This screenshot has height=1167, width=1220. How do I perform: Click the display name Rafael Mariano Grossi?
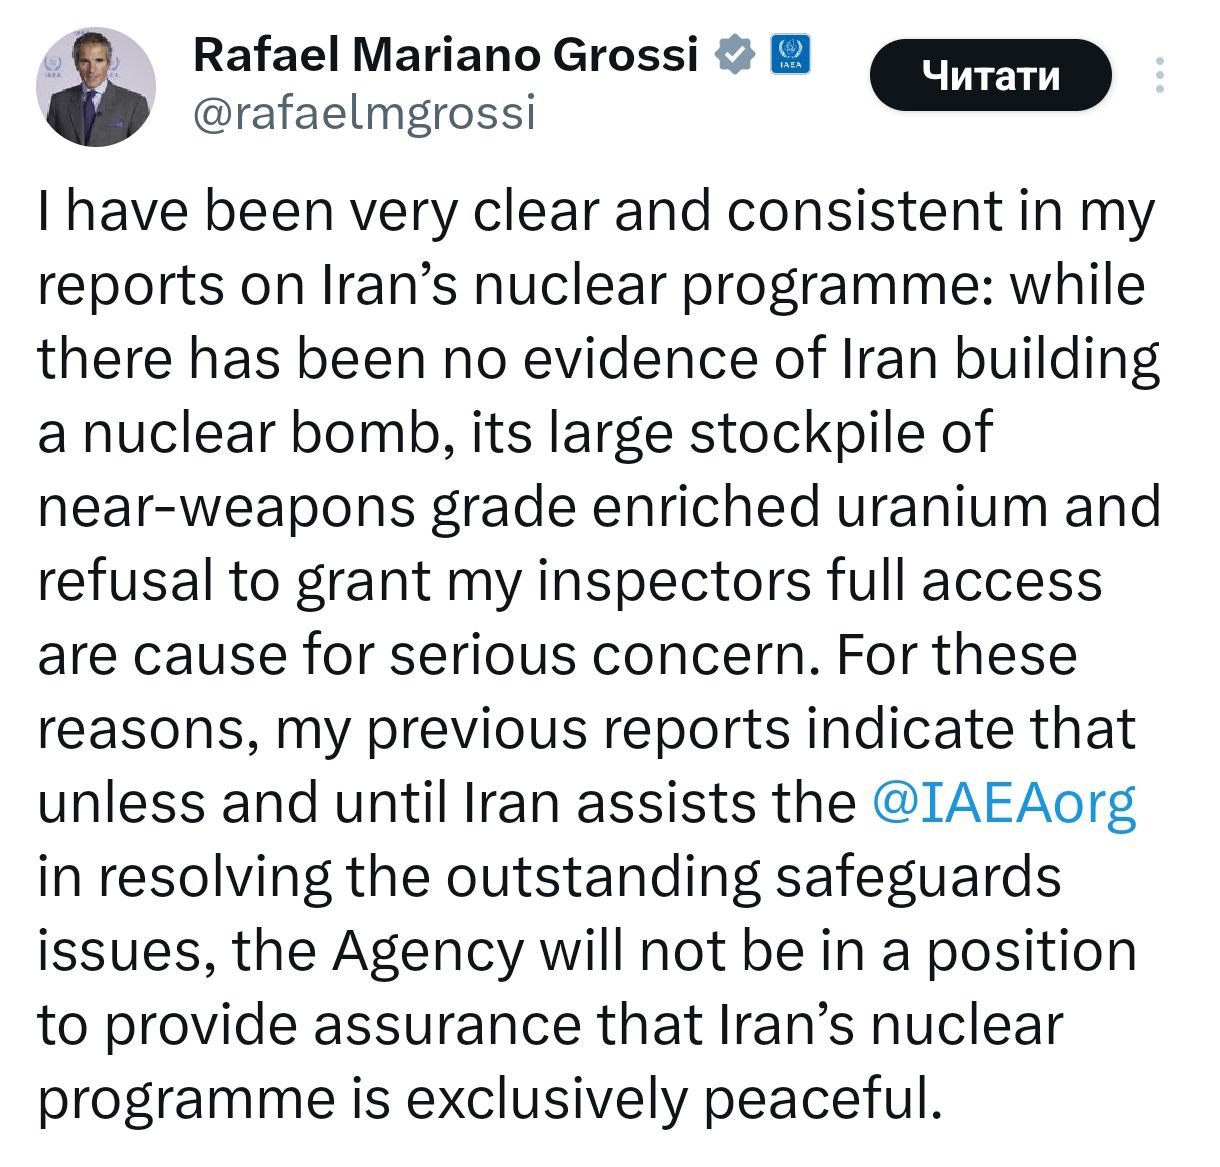click(x=445, y=54)
